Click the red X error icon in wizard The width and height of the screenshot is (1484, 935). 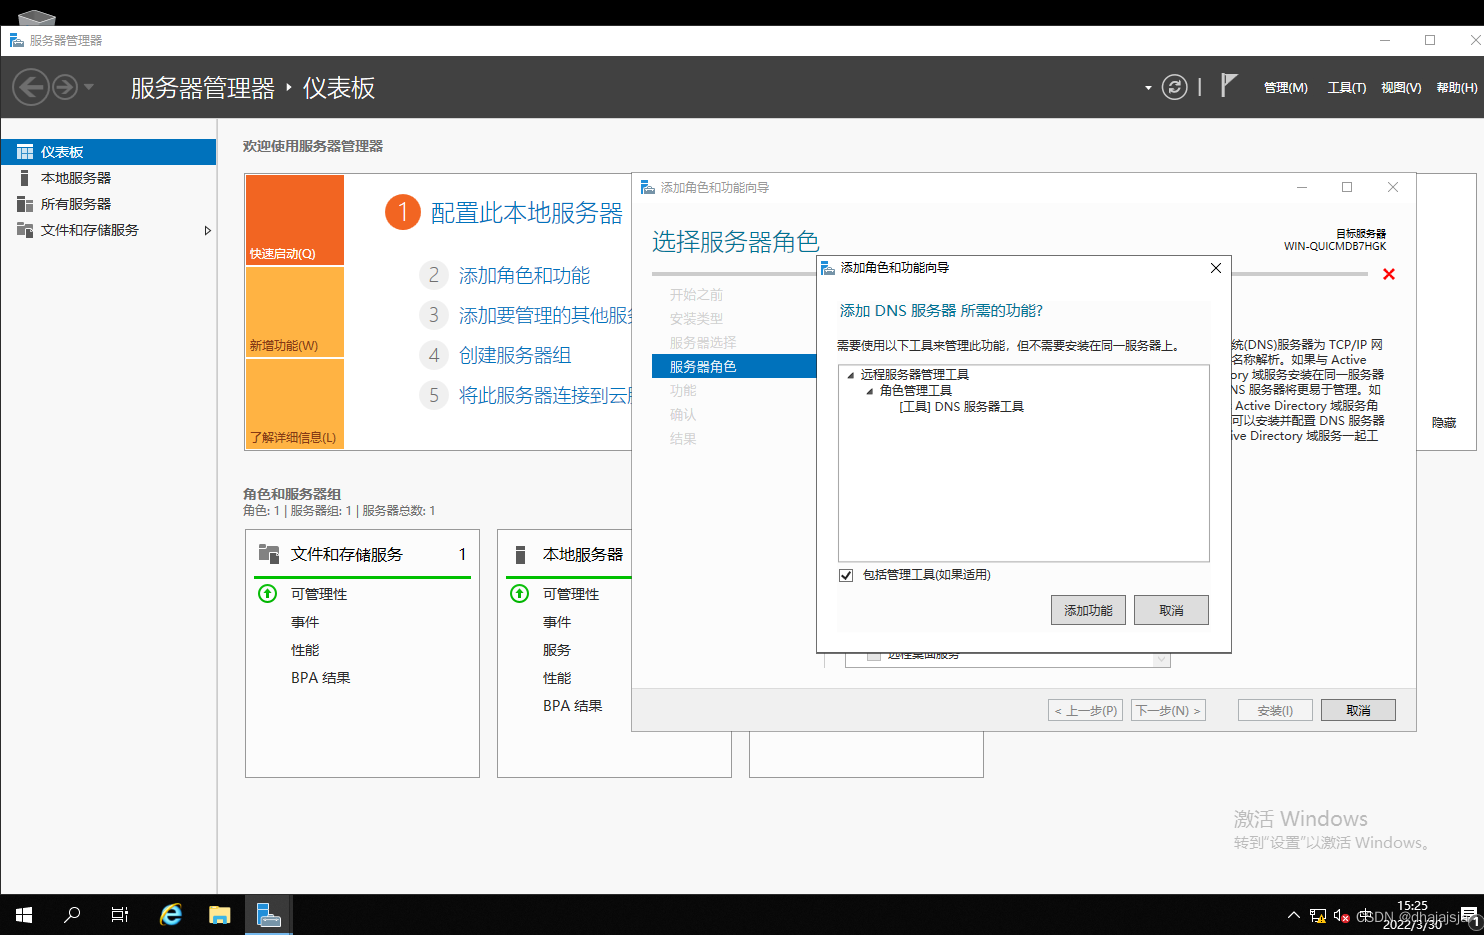(1389, 274)
